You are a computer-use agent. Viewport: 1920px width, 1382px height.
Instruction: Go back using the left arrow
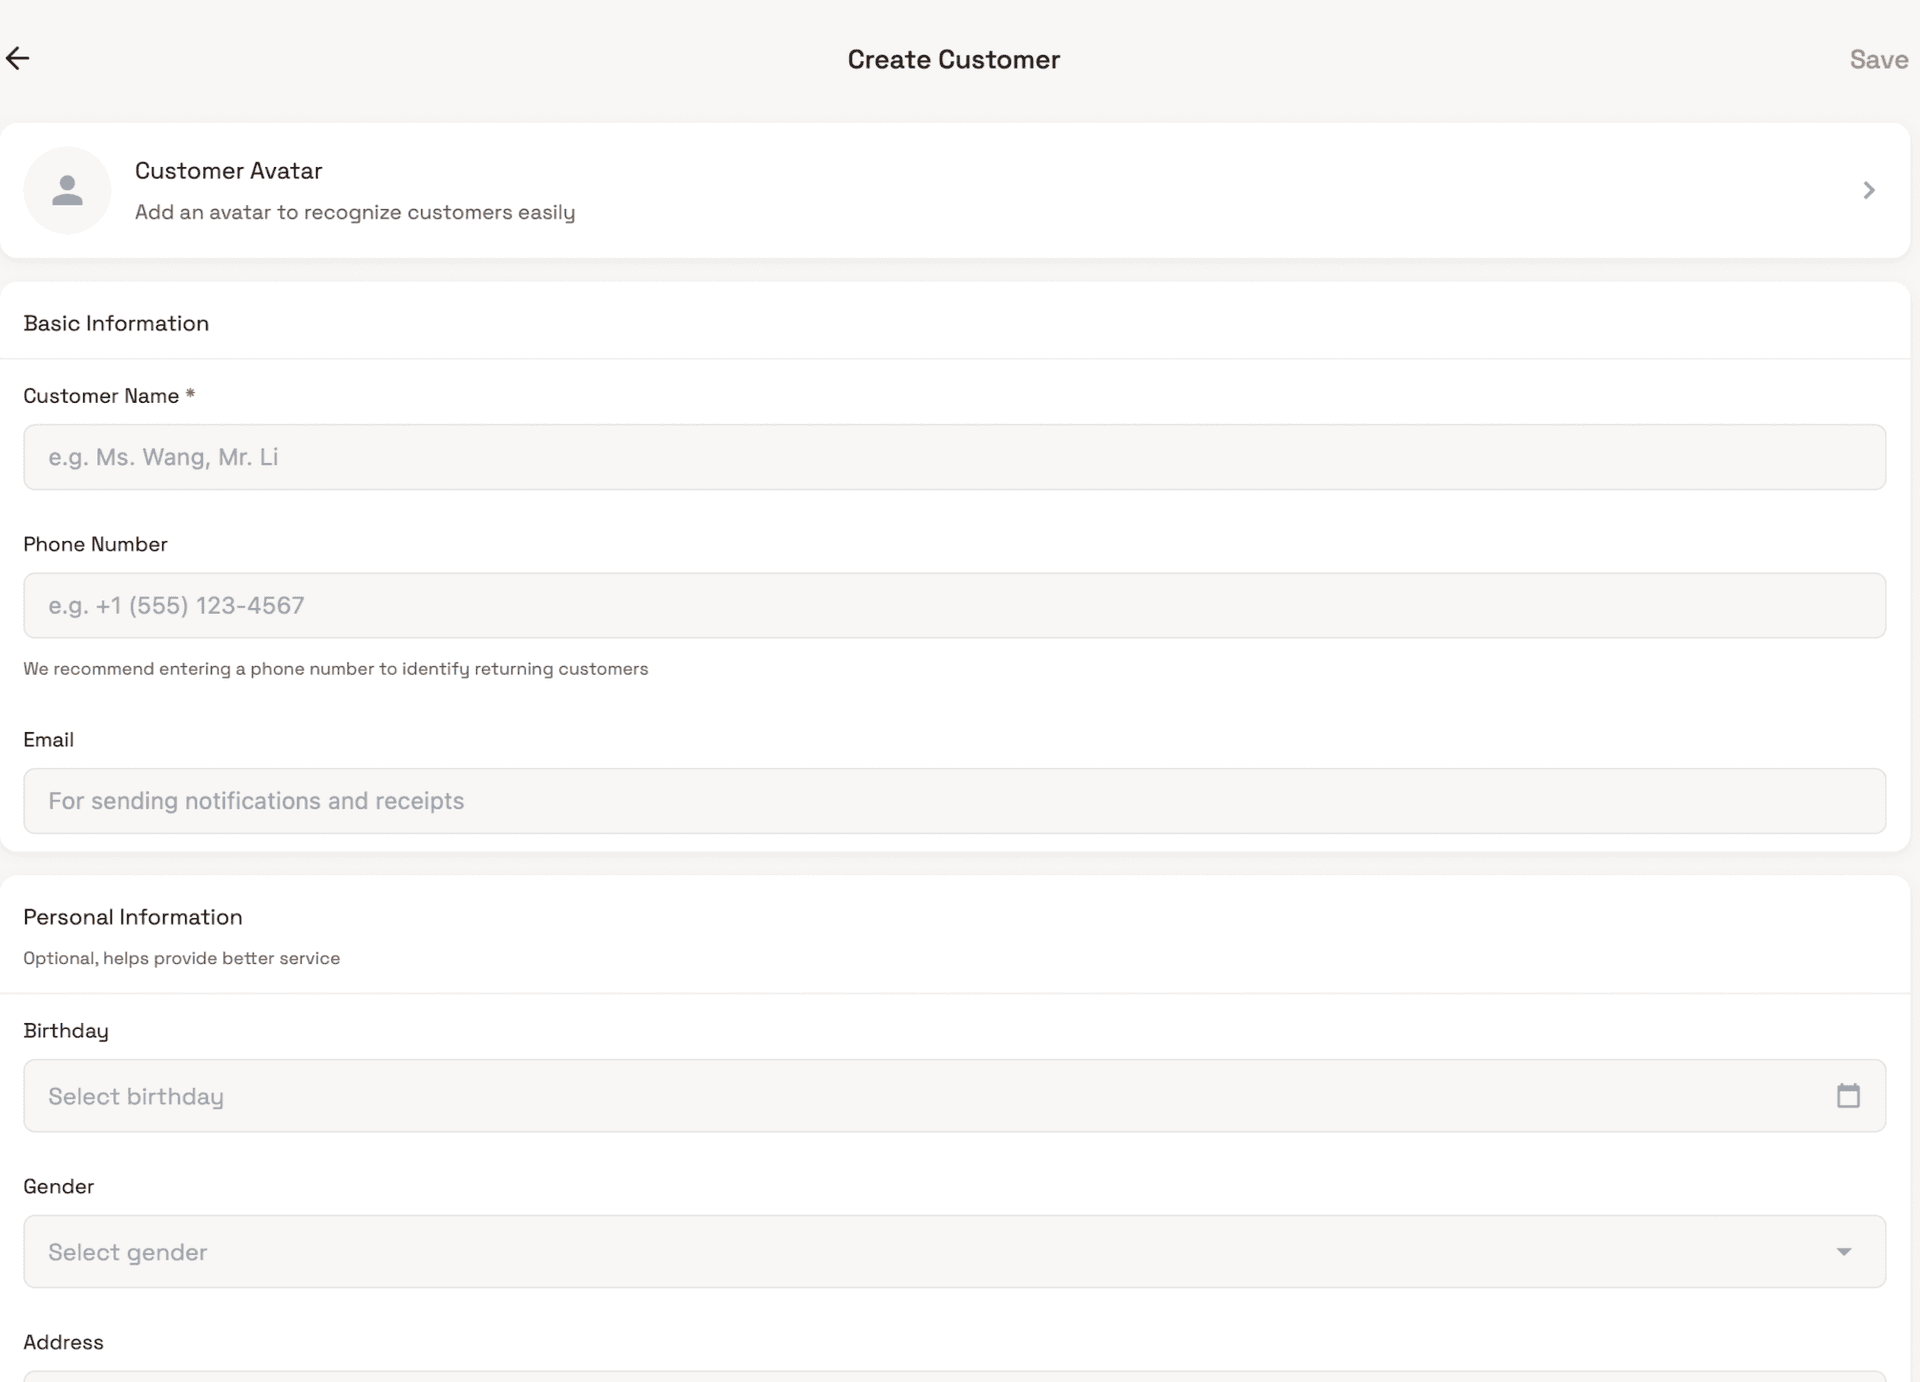[18, 59]
